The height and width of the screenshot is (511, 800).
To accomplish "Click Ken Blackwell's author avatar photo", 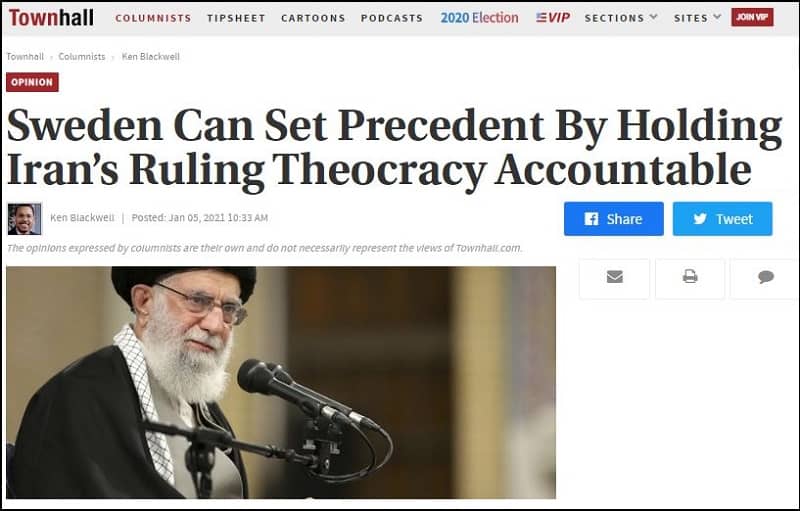I will 24,219.
